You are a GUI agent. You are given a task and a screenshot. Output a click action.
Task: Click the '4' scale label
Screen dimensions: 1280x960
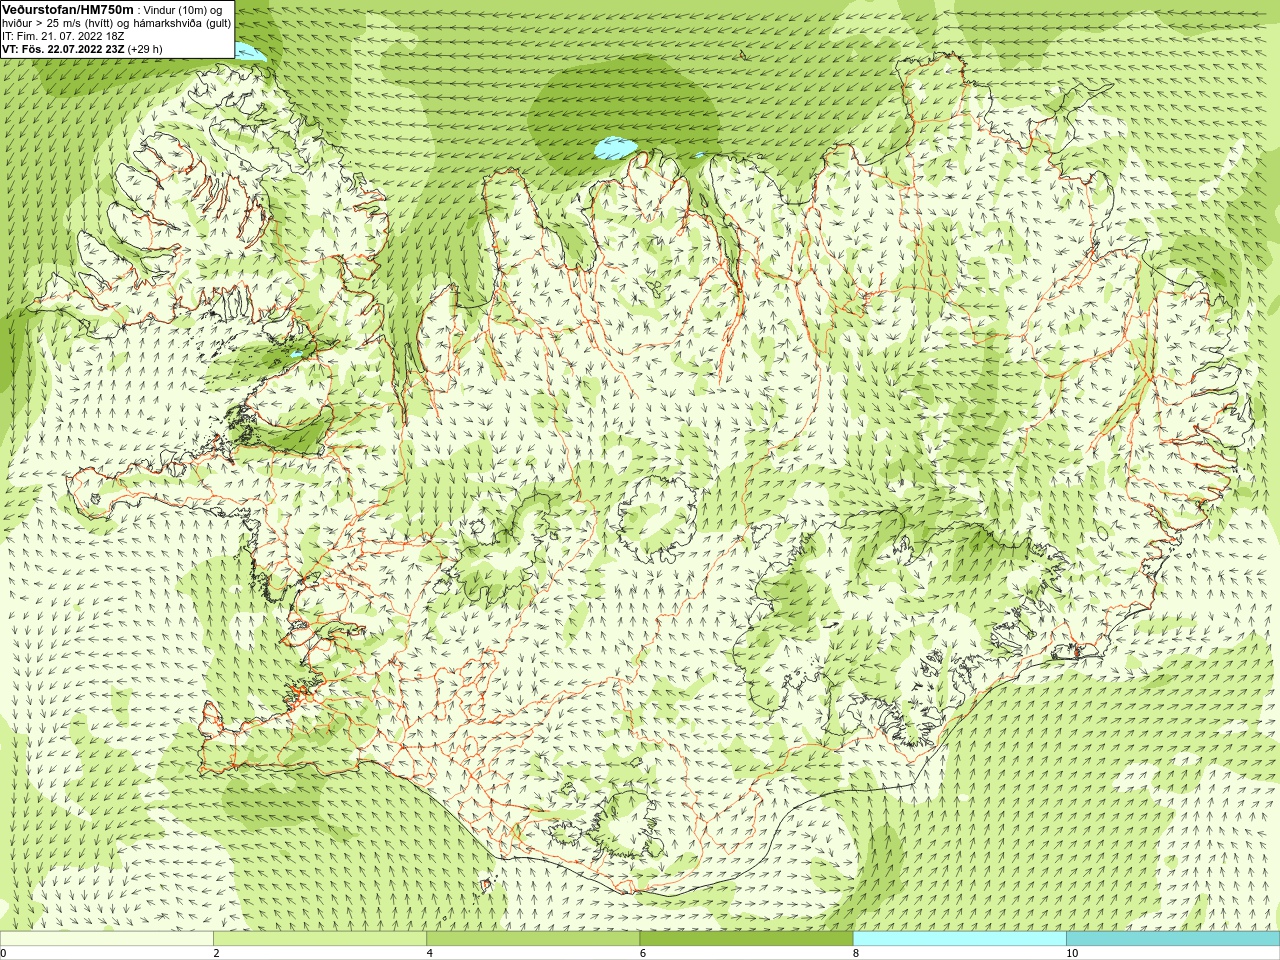[x=429, y=954]
